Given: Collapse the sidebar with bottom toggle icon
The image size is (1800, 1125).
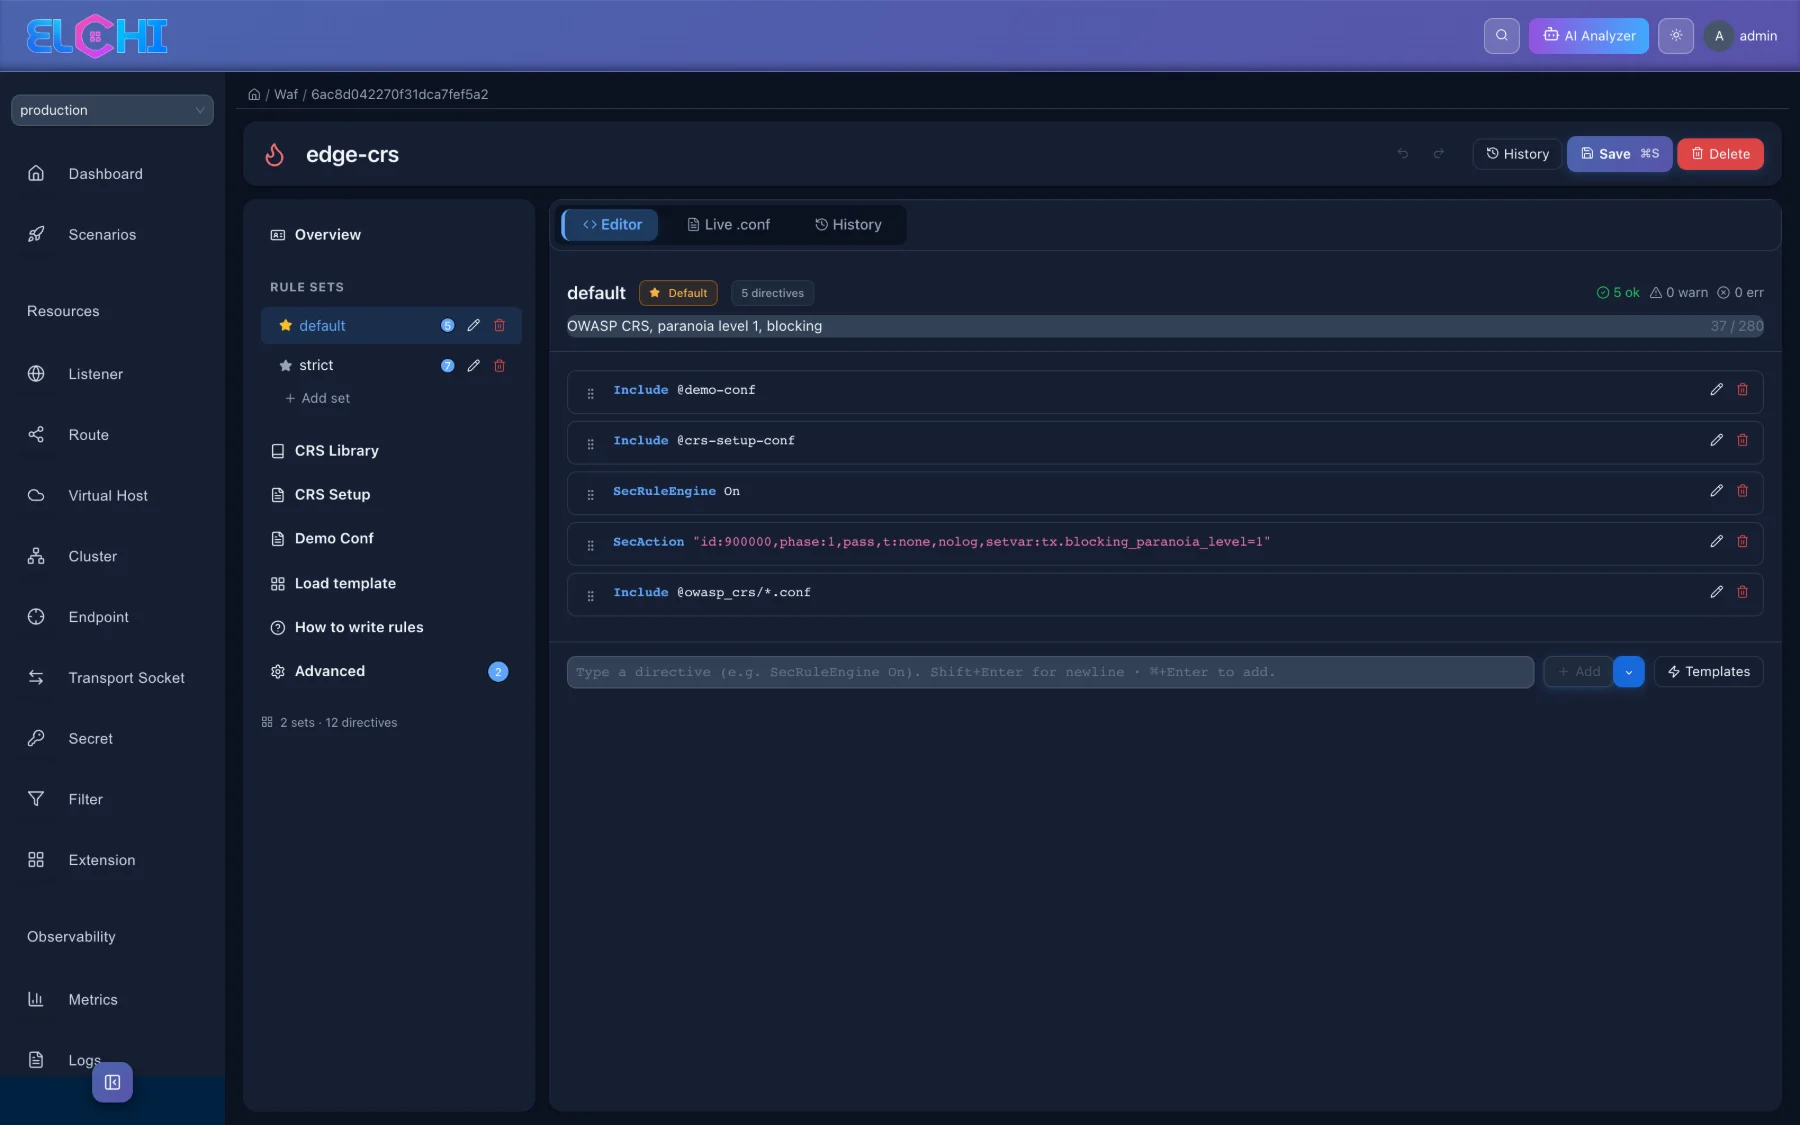Looking at the screenshot, I should [x=112, y=1082].
